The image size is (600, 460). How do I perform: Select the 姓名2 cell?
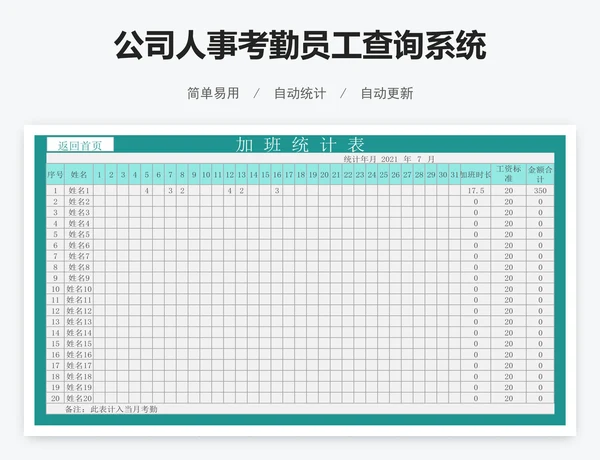(79, 202)
